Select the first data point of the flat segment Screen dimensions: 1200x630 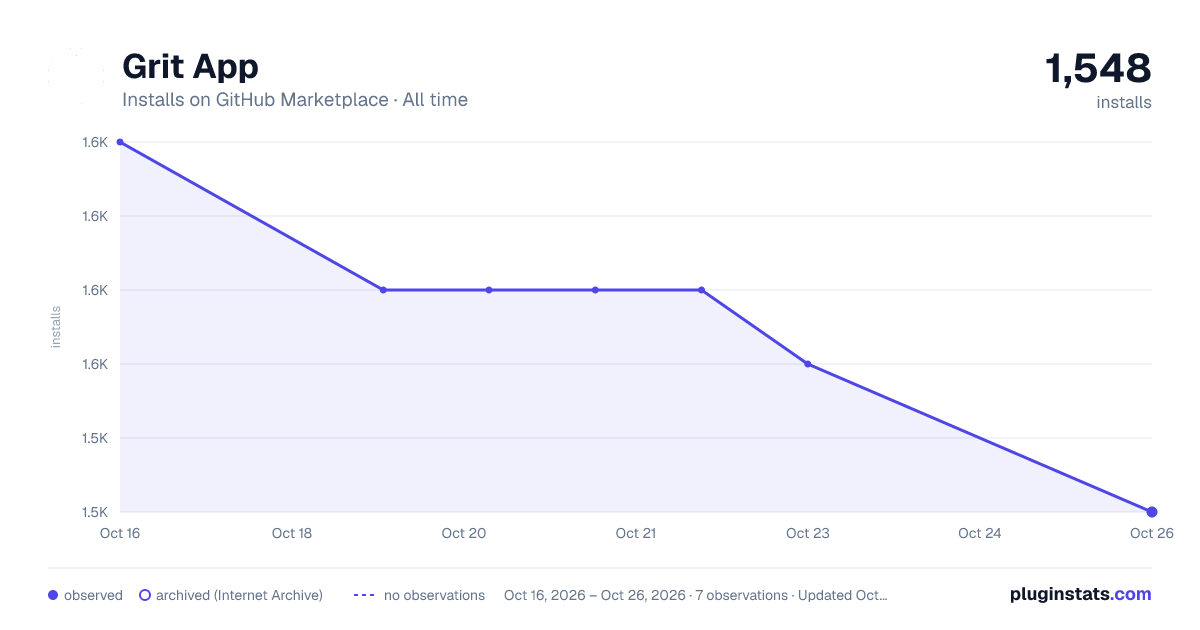tap(383, 290)
